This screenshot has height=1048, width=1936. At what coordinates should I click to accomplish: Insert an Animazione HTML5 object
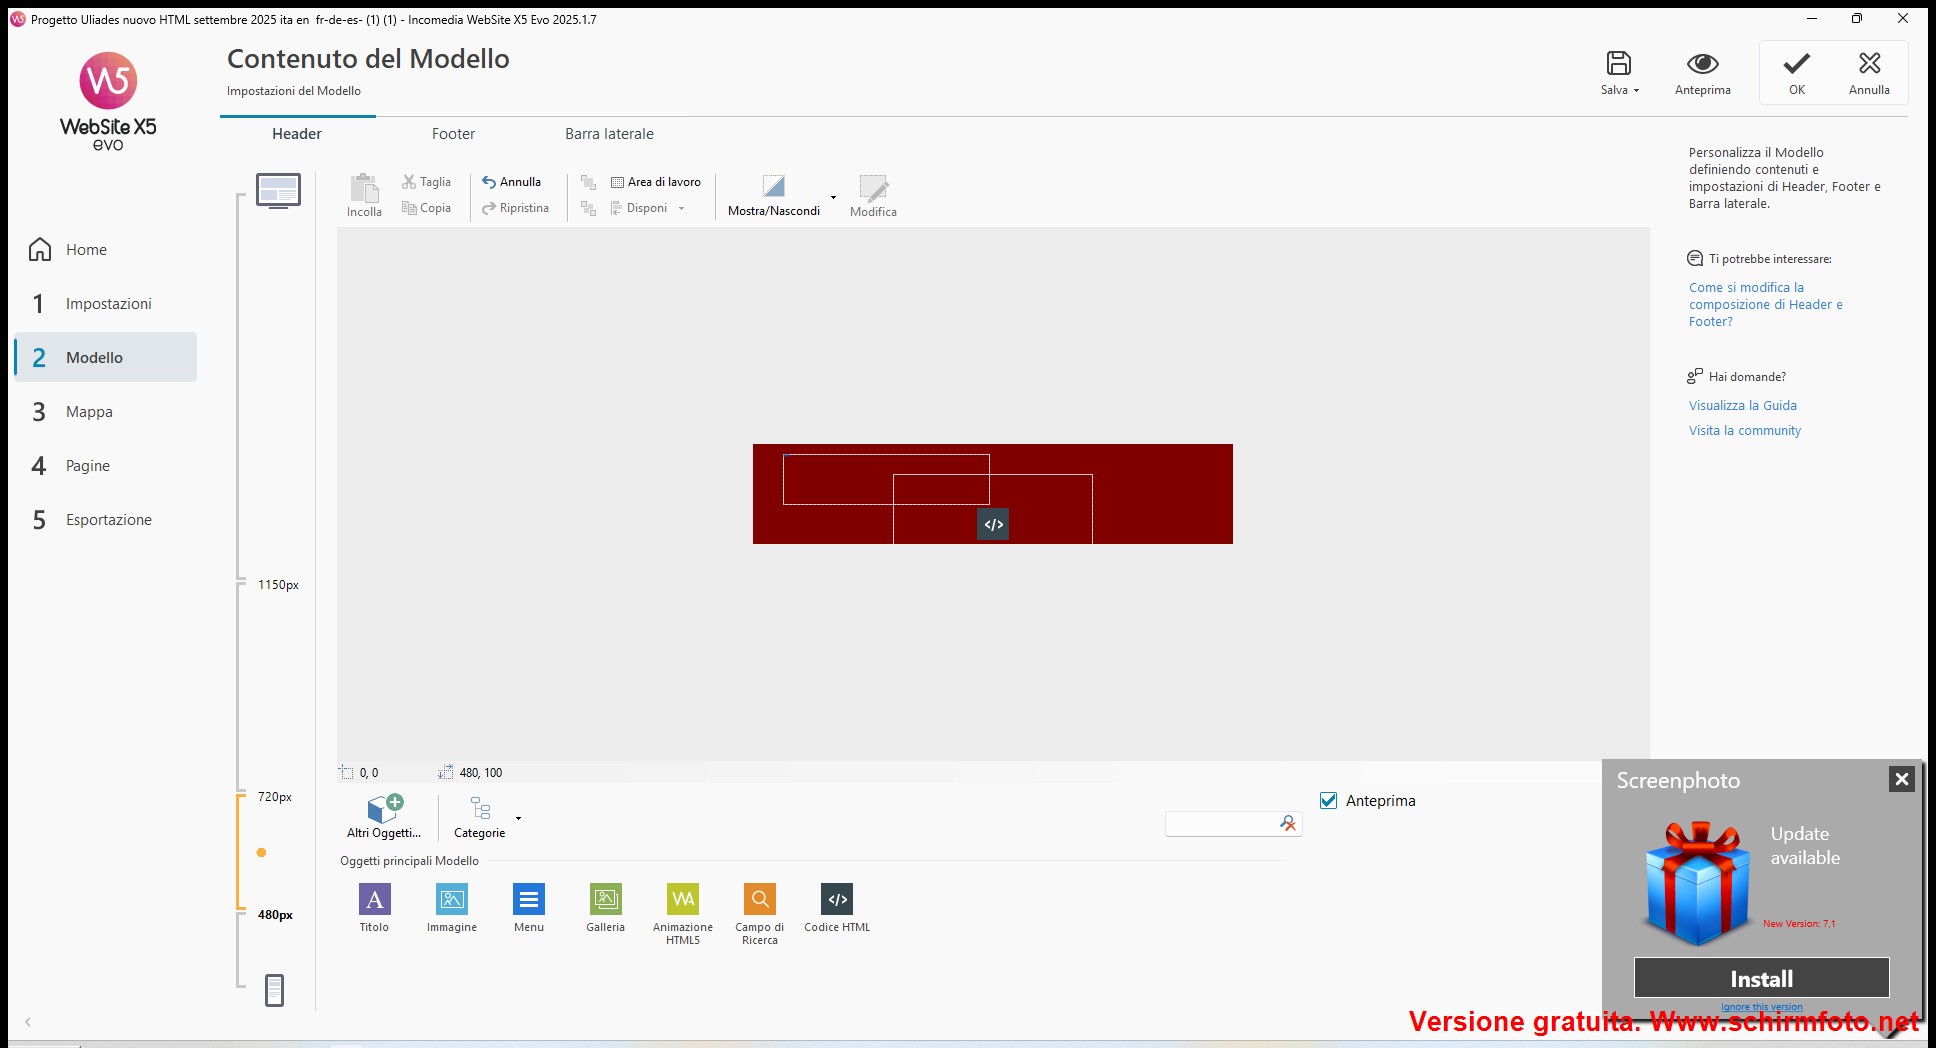683,899
